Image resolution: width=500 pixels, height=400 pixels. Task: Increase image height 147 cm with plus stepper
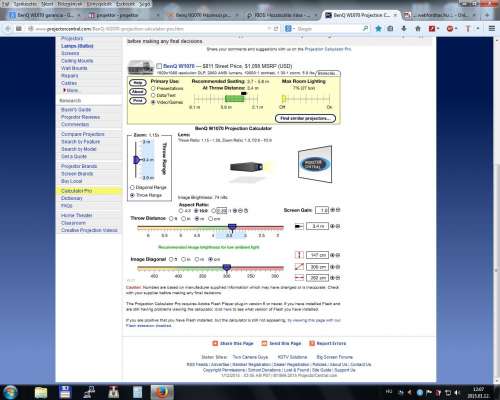332,255
